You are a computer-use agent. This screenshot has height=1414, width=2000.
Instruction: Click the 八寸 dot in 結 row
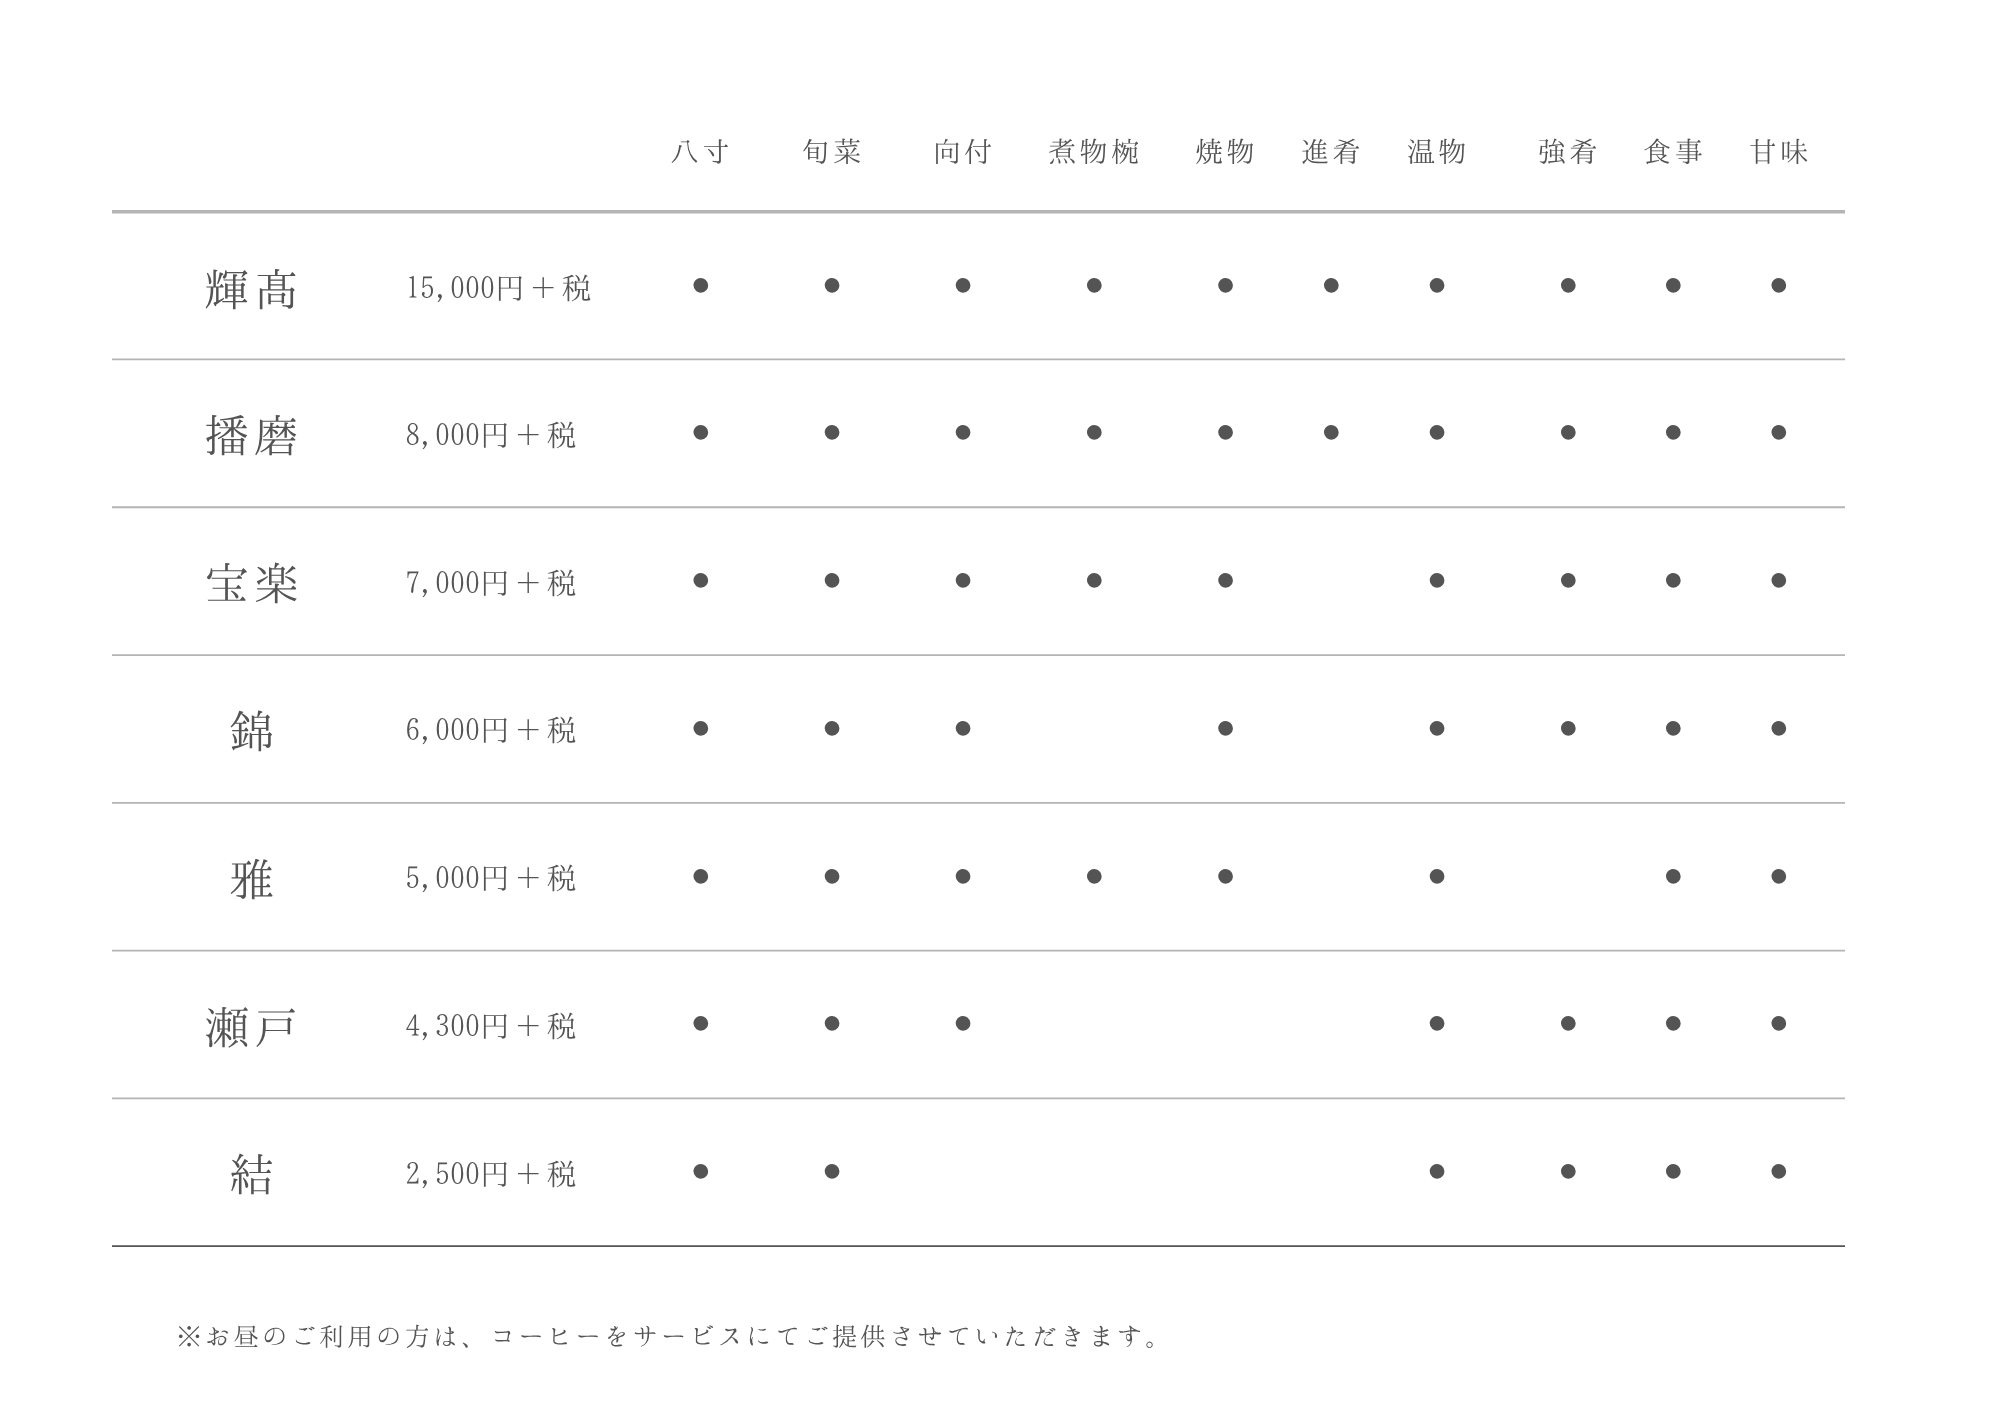[x=700, y=1171]
